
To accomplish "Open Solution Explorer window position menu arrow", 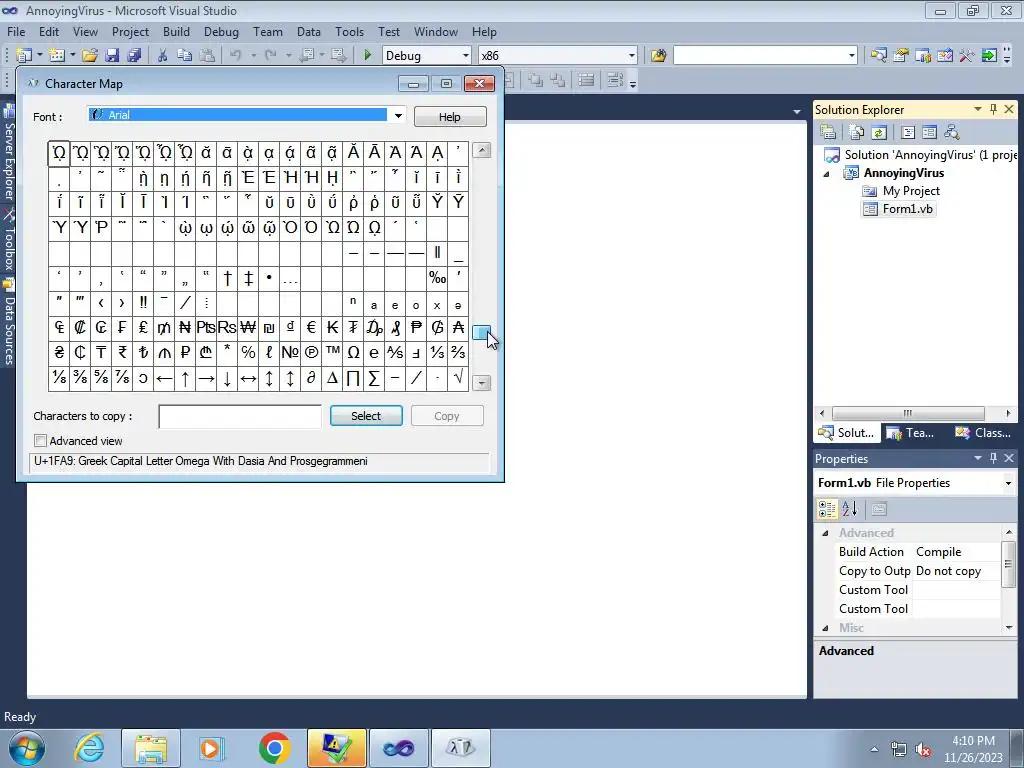I will click(x=978, y=109).
